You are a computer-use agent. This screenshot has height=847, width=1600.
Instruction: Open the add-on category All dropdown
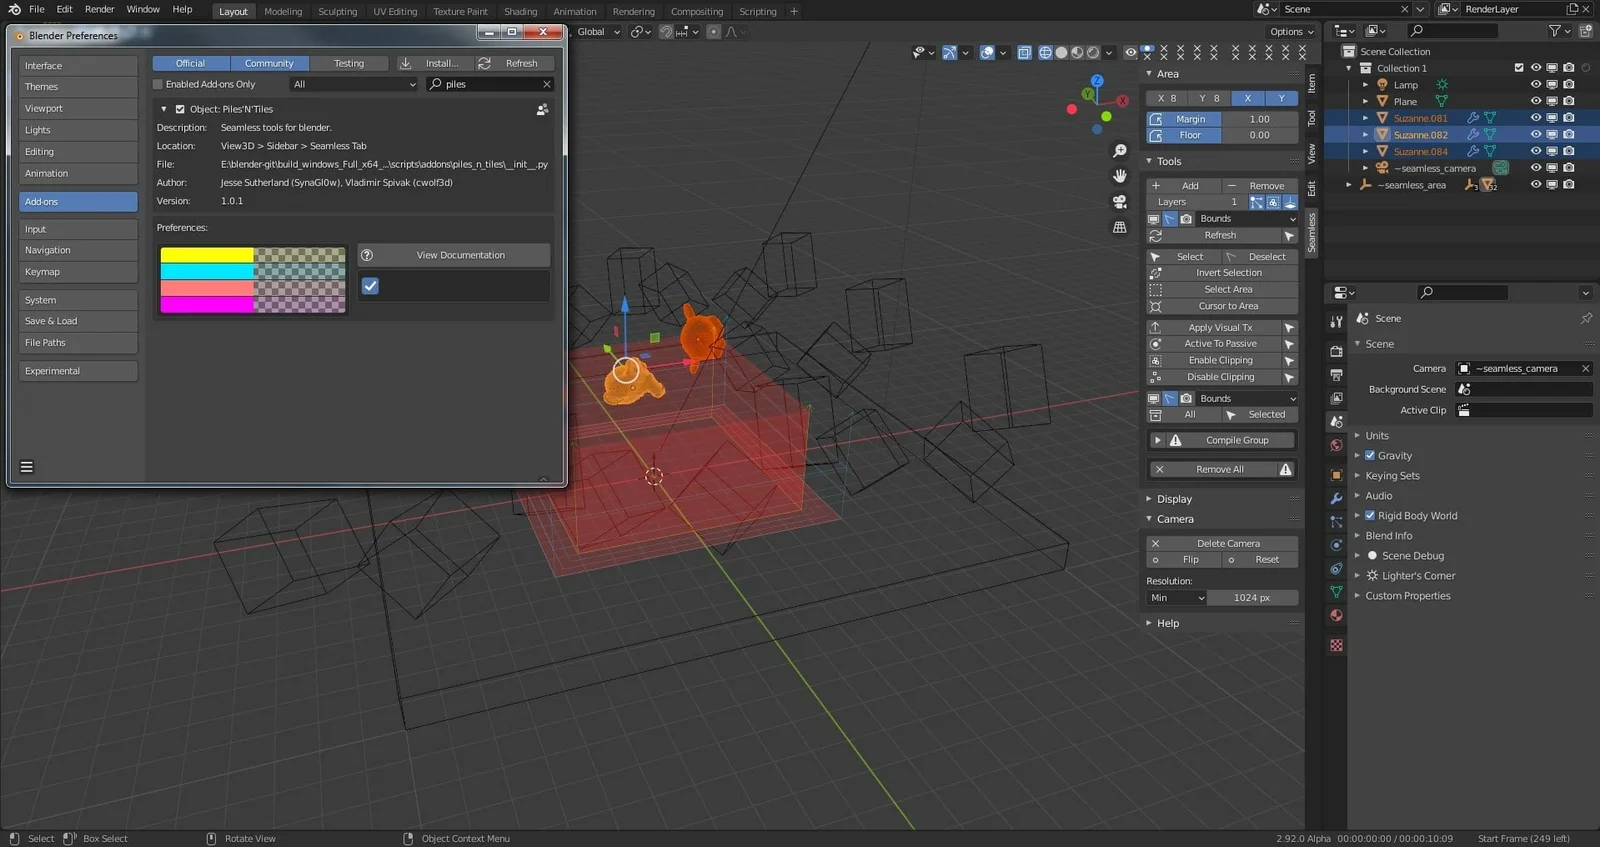click(x=354, y=84)
